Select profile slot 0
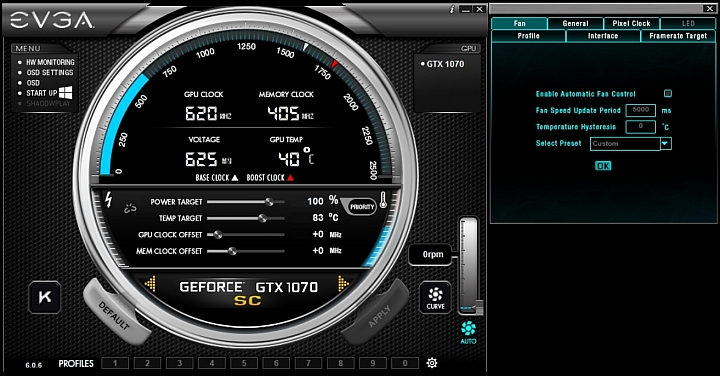 pos(405,363)
